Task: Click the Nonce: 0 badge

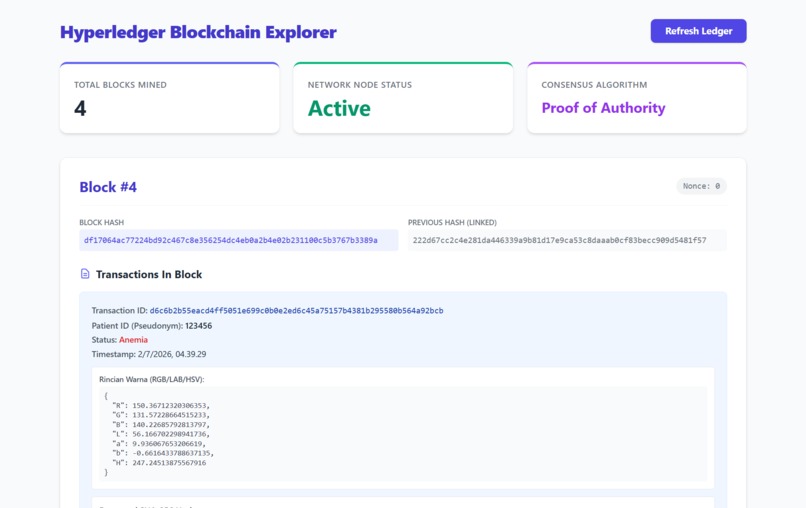Action: click(x=701, y=186)
